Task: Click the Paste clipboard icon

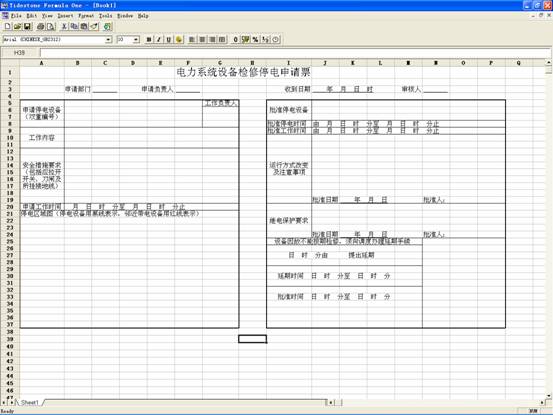Action: tap(84, 27)
